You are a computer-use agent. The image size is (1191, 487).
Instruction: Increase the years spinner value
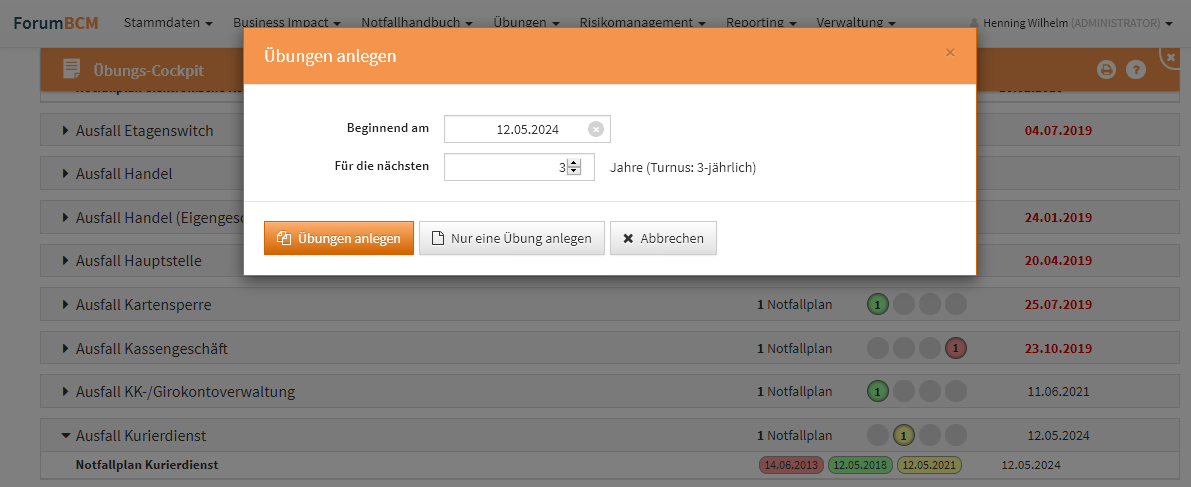click(574, 163)
